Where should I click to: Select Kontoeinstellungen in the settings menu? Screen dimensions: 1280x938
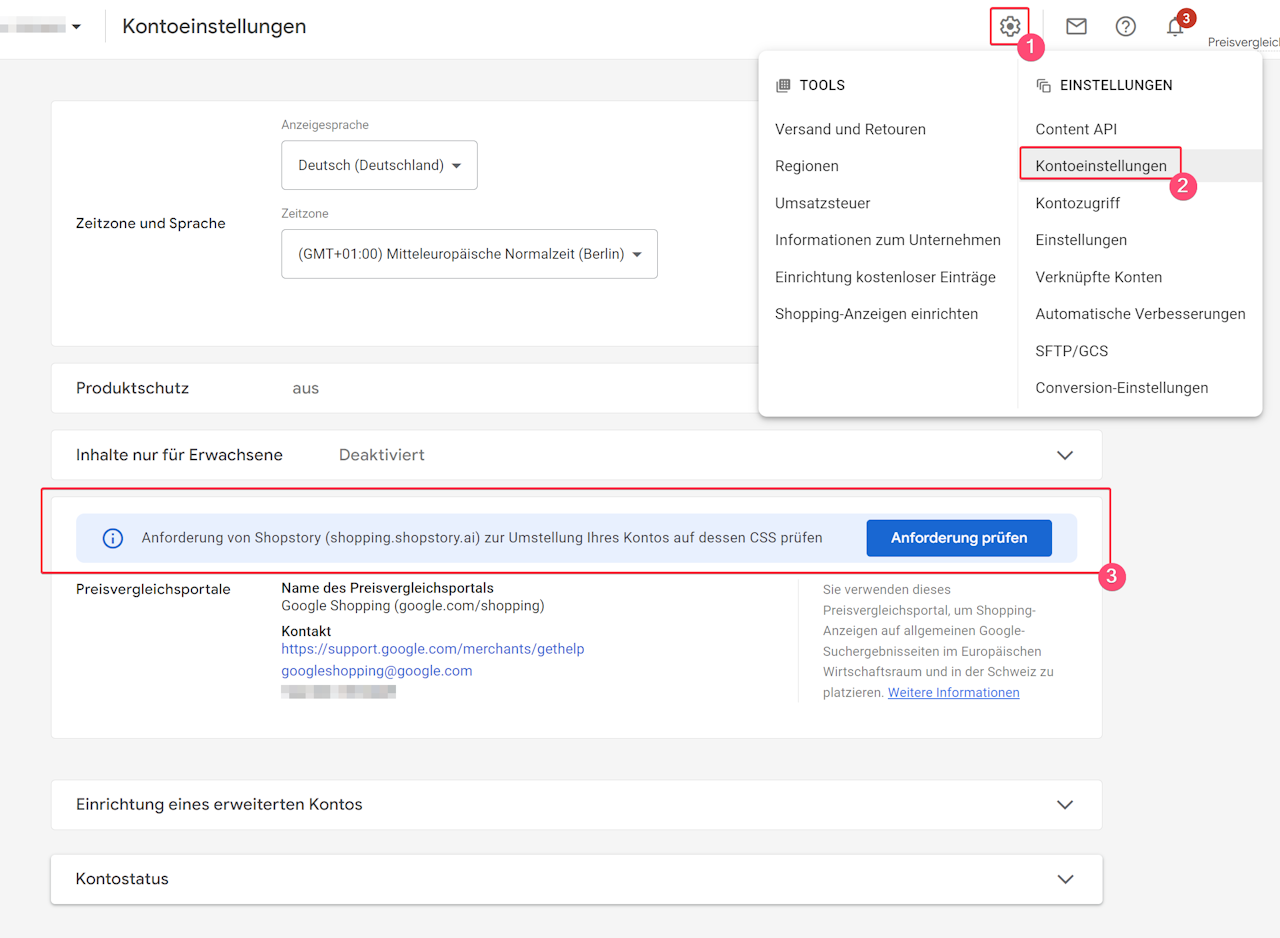tap(1101, 166)
